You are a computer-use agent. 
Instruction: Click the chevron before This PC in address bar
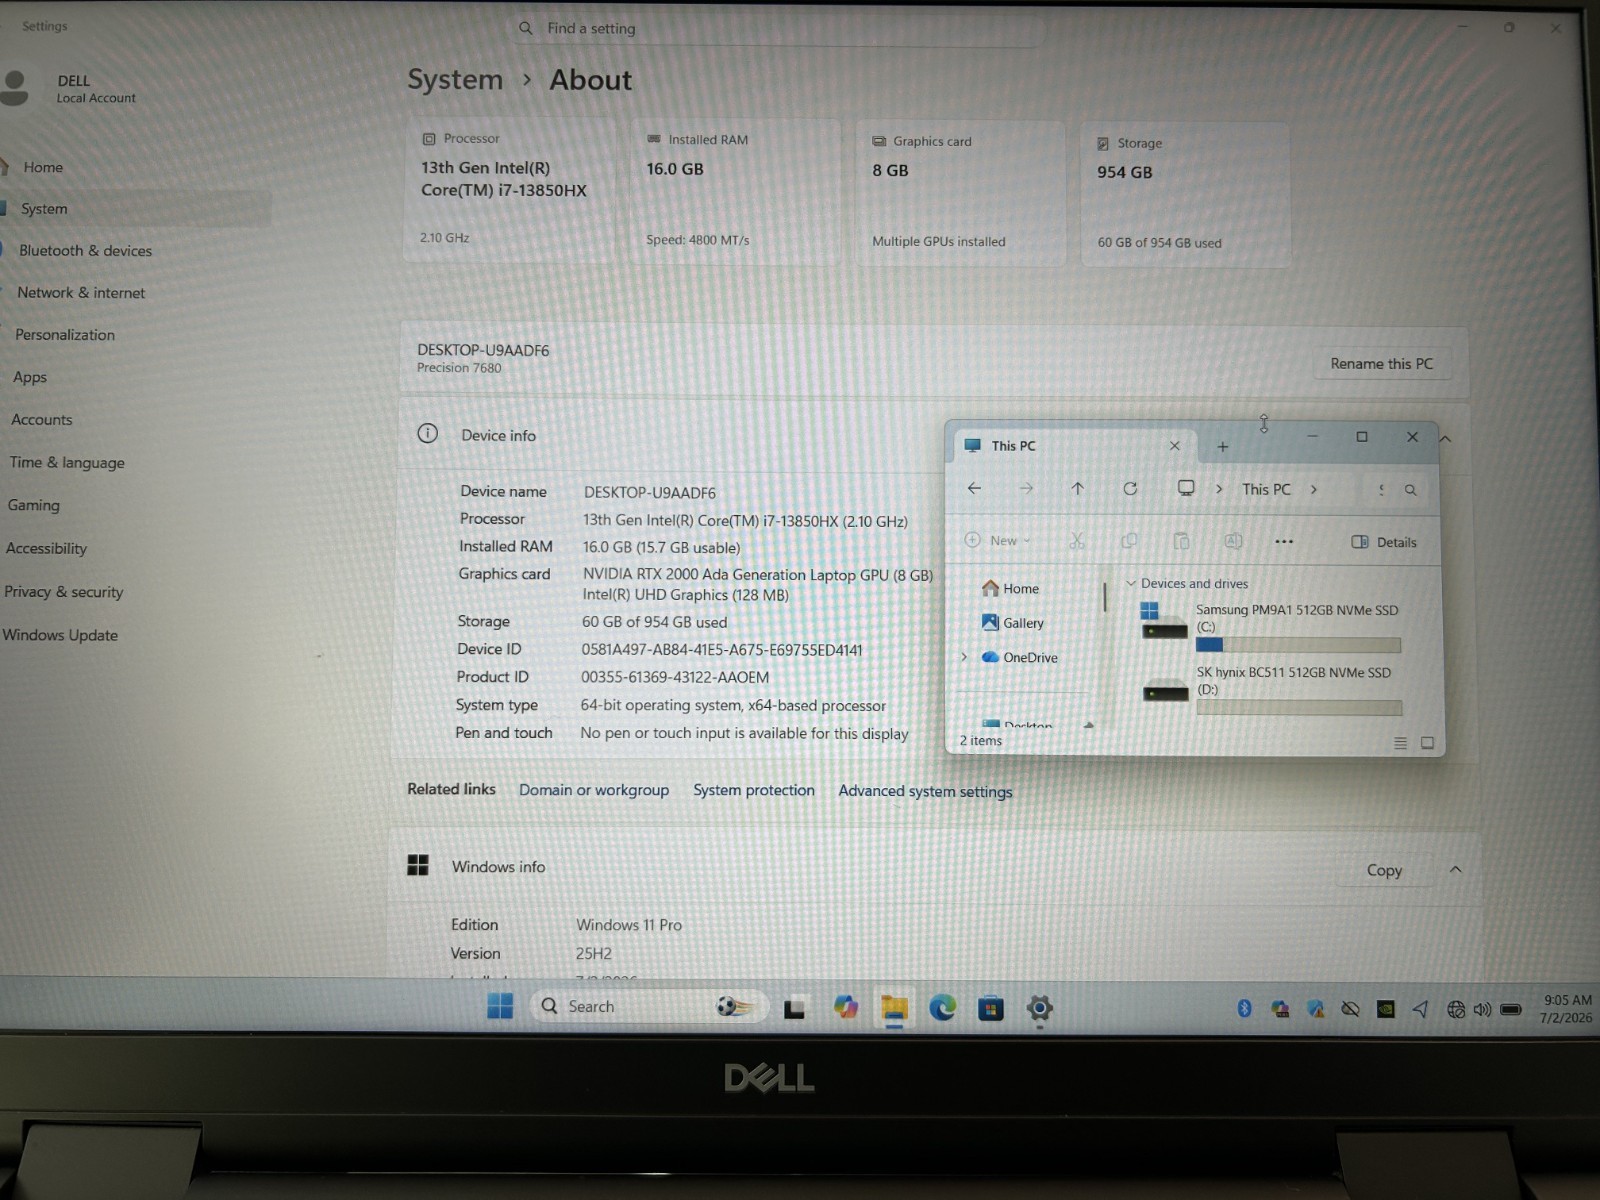tap(1219, 489)
